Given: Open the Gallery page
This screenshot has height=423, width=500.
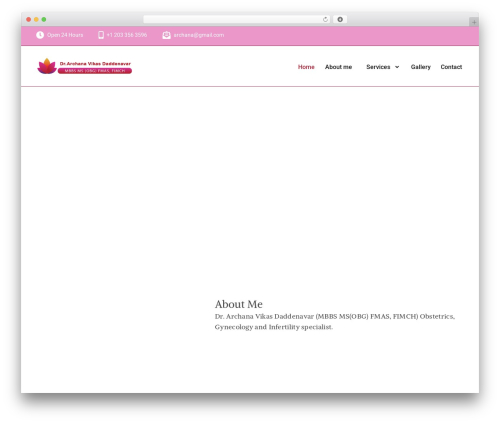Looking at the screenshot, I should 421,67.
